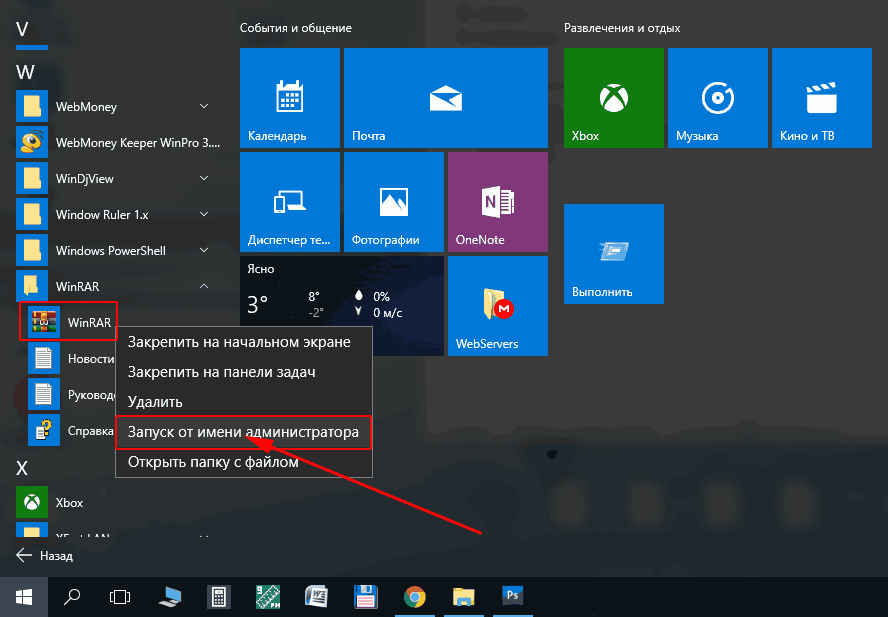Image resolution: width=888 pixels, height=617 pixels.
Task: Open the Диспетчер телефонов tile
Action: [x=289, y=202]
